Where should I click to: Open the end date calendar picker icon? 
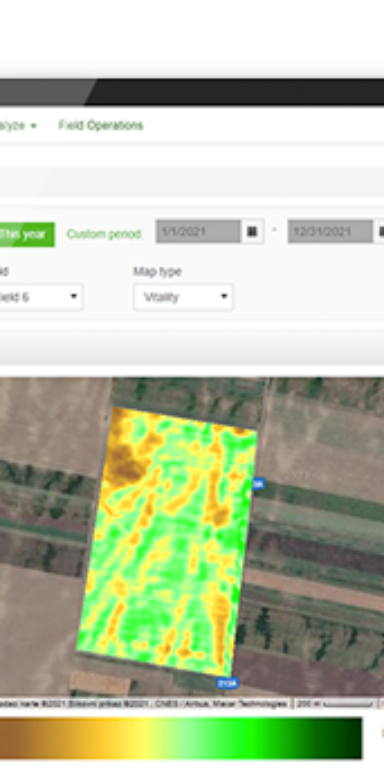tap(380, 231)
